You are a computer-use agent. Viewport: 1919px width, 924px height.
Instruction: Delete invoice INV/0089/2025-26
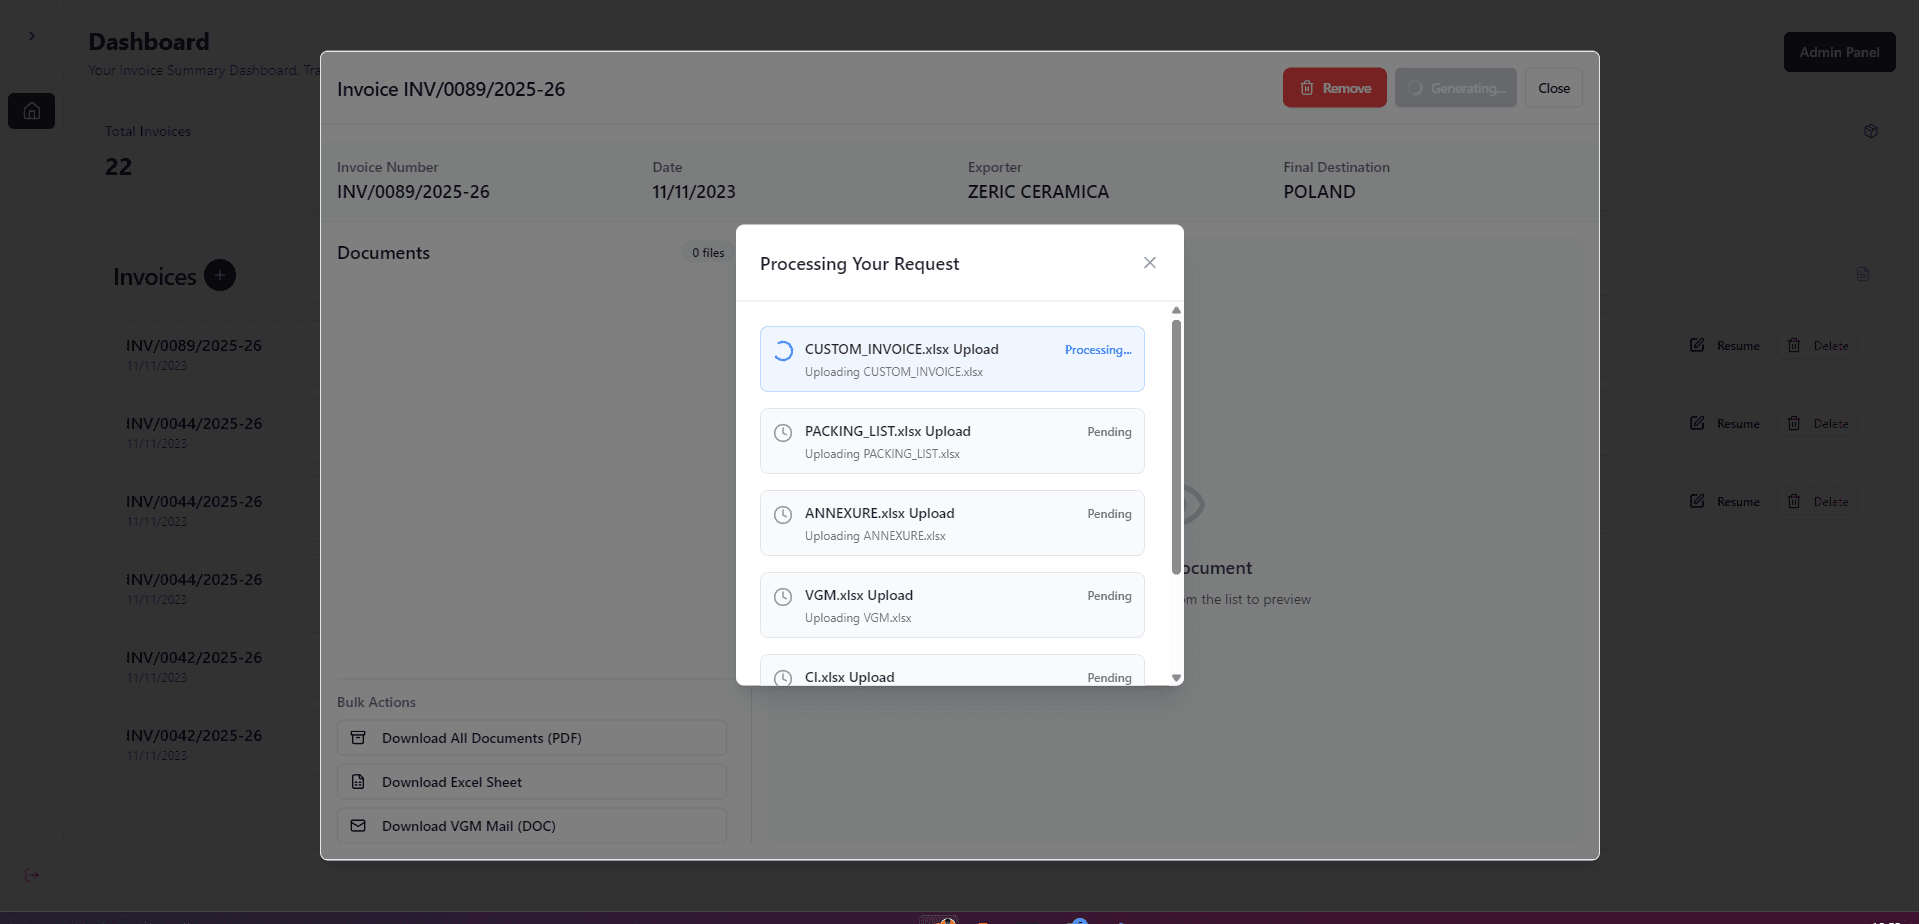pos(1818,345)
